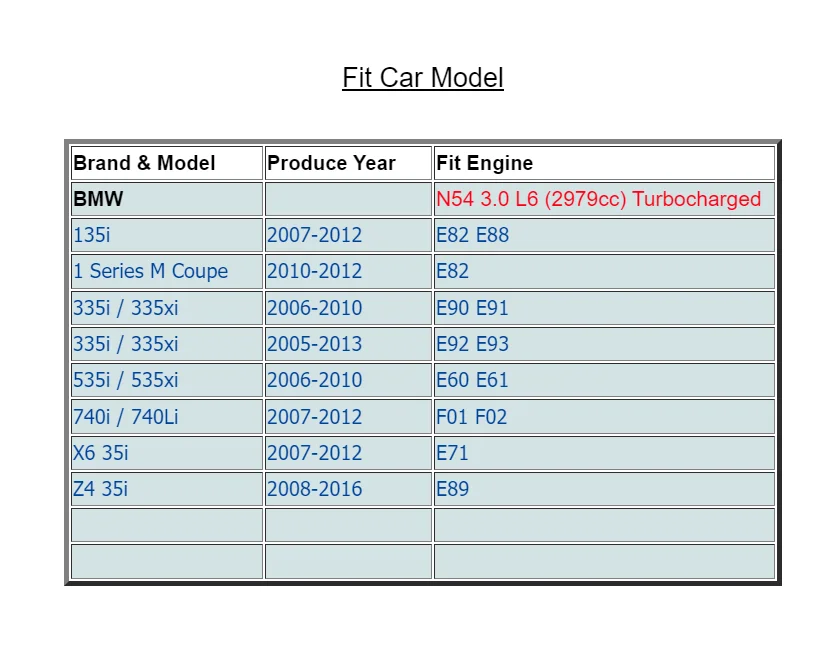Viewport: 839px width, 652px height.
Task: Click the 'Fit Car Model' heading
Action: coord(422,78)
